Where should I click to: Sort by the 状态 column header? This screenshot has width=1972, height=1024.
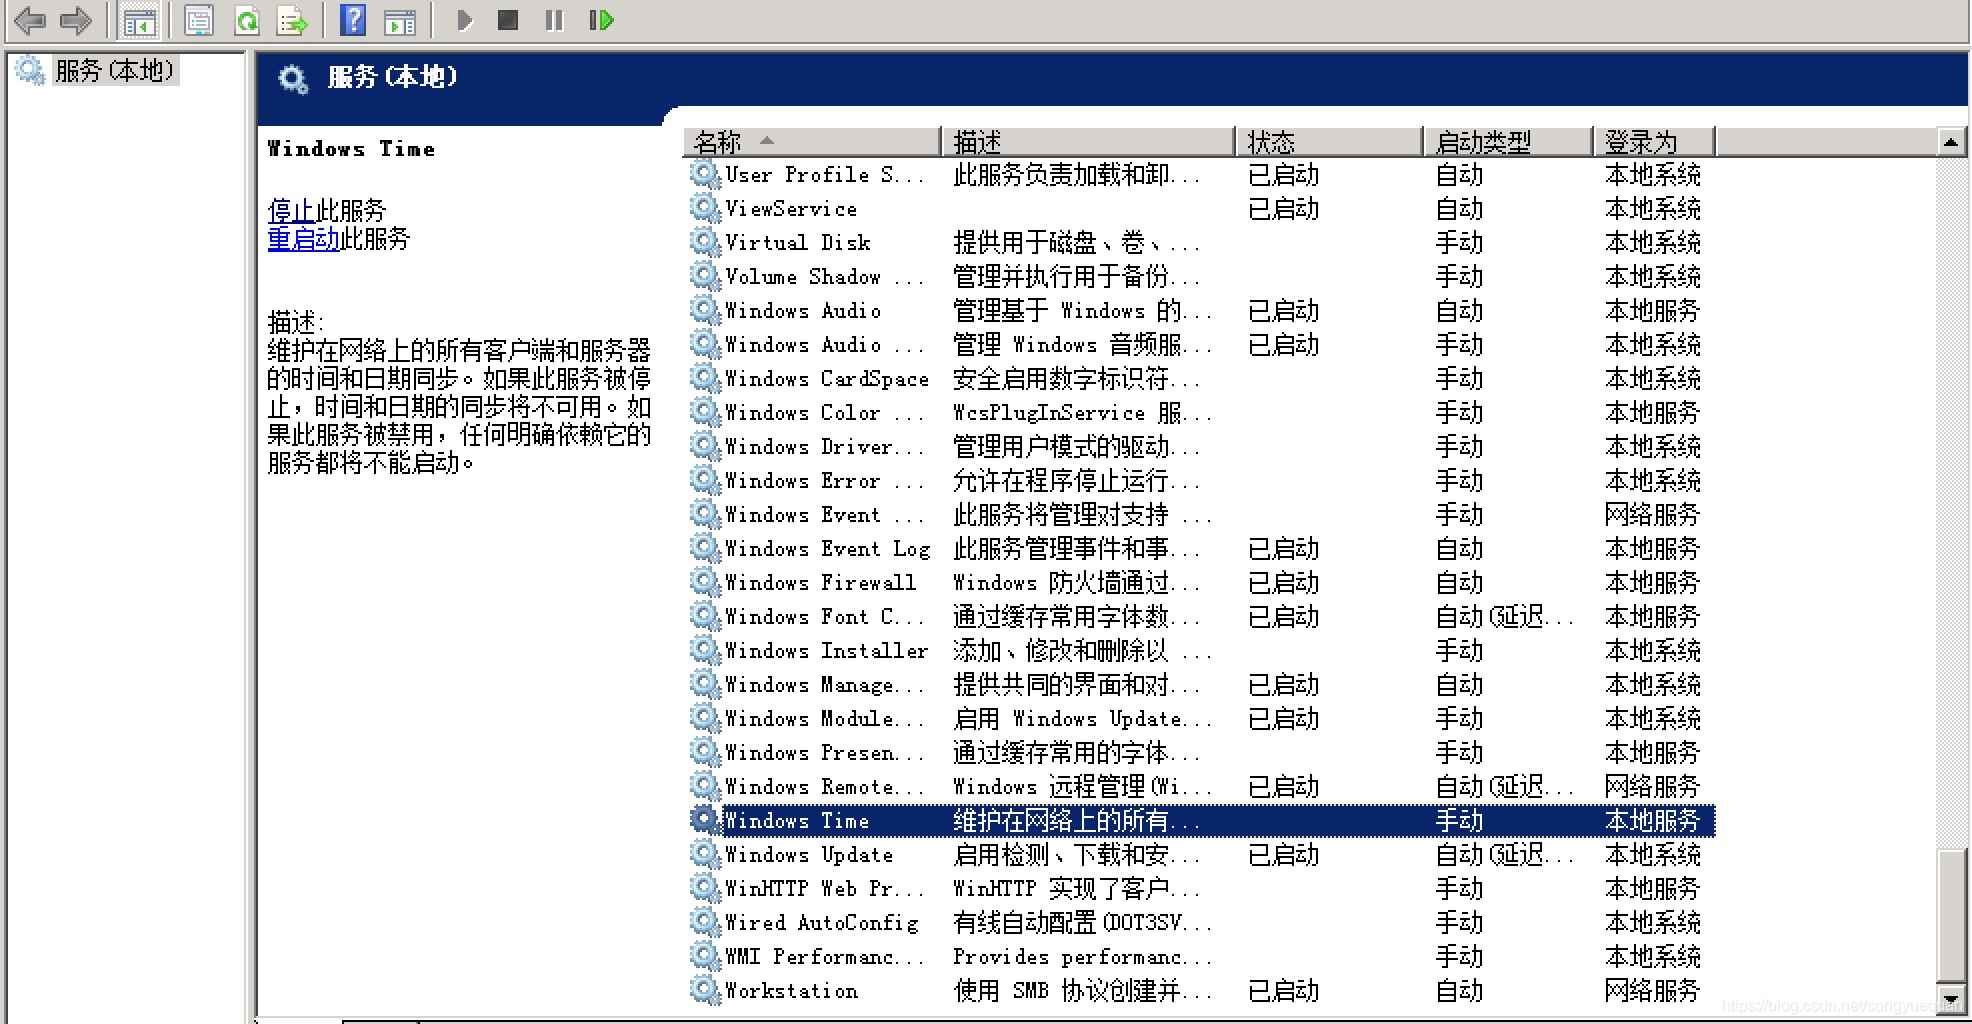tap(1329, 142)
